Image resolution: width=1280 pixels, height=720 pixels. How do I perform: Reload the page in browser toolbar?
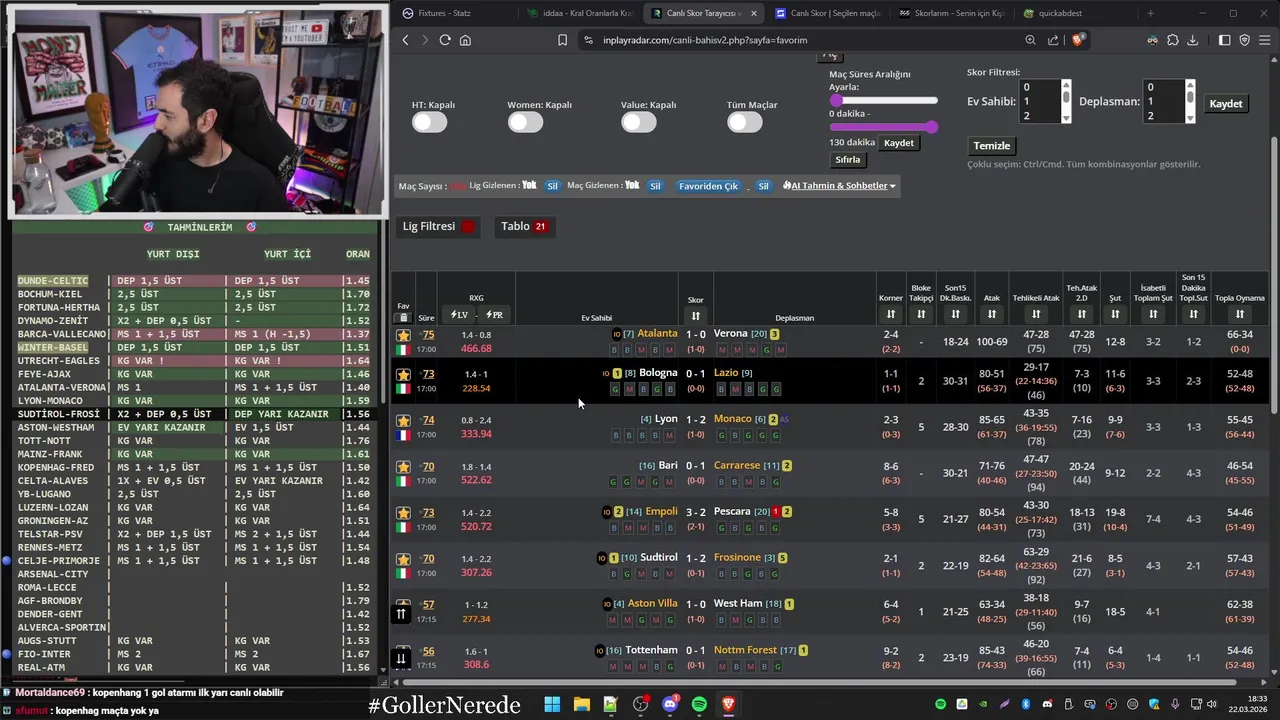tap(445, 40)
